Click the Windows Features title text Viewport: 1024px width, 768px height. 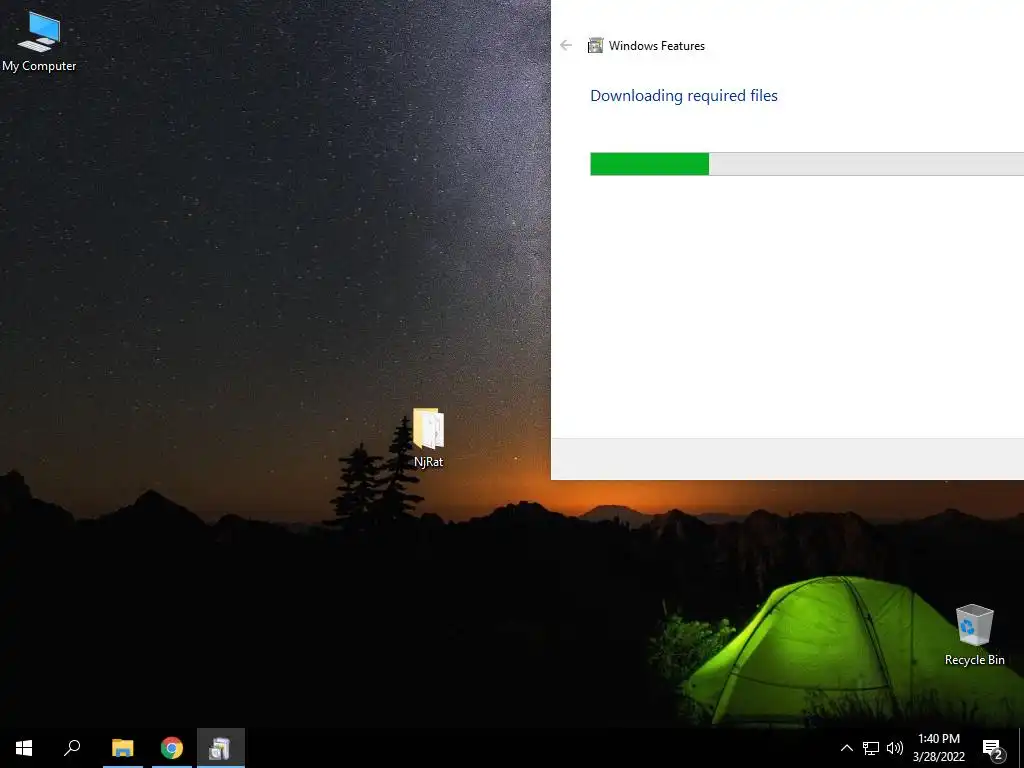[x=656, y=46]
